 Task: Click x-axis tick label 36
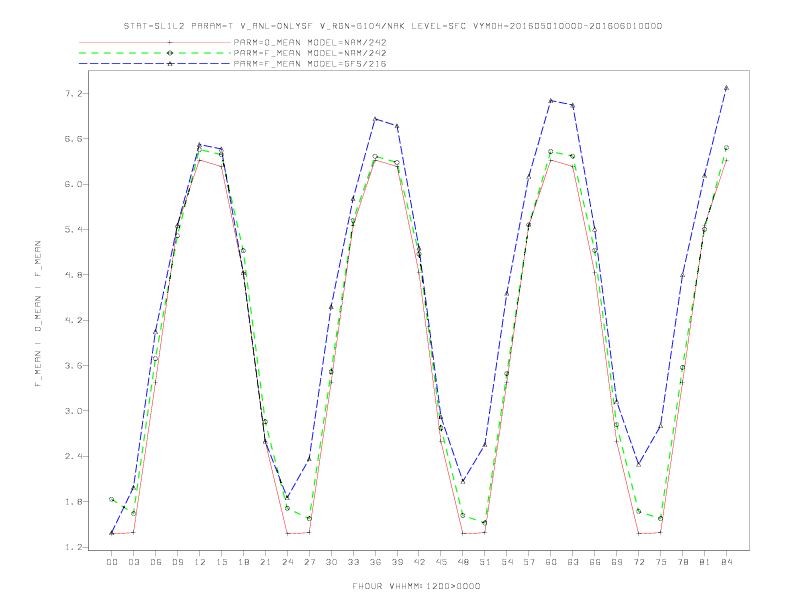coord(375,562)
